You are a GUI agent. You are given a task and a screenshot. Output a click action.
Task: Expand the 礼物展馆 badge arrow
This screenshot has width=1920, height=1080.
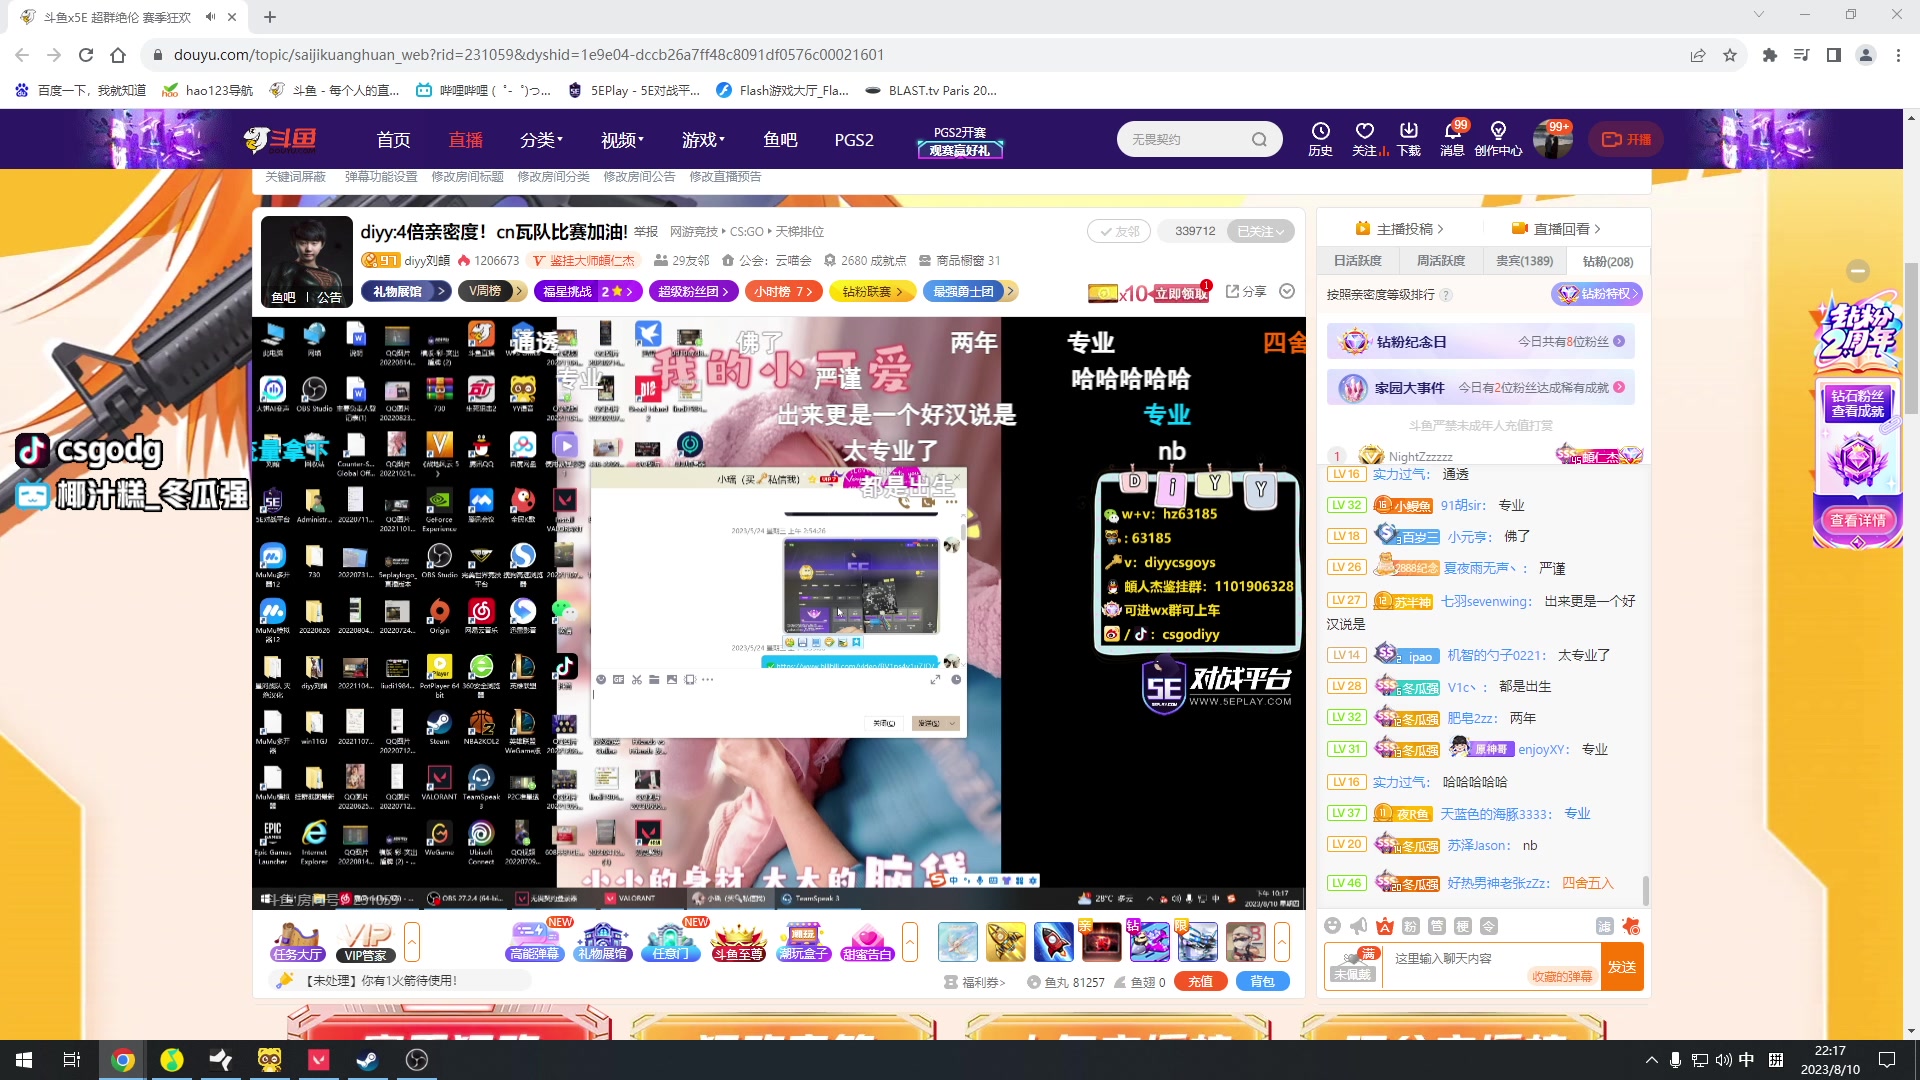click(x=441, y=291)
